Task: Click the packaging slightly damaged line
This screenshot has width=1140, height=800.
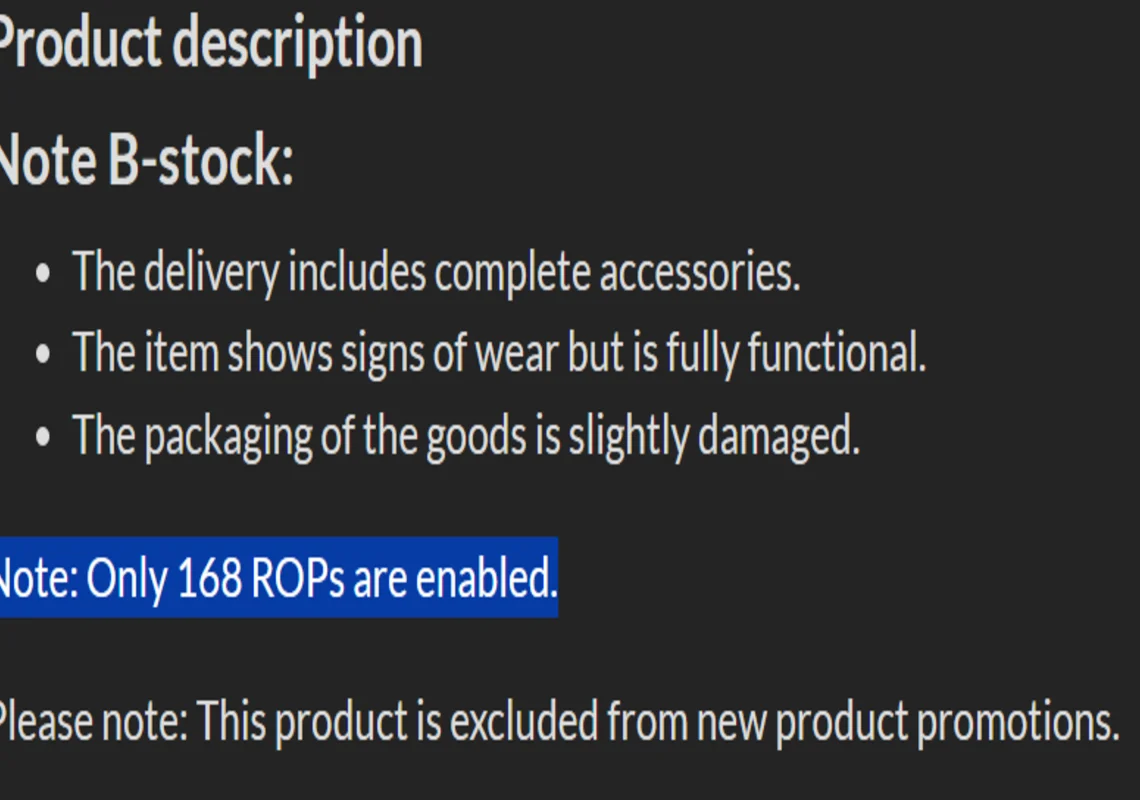Action: click(x=466, y=436)
